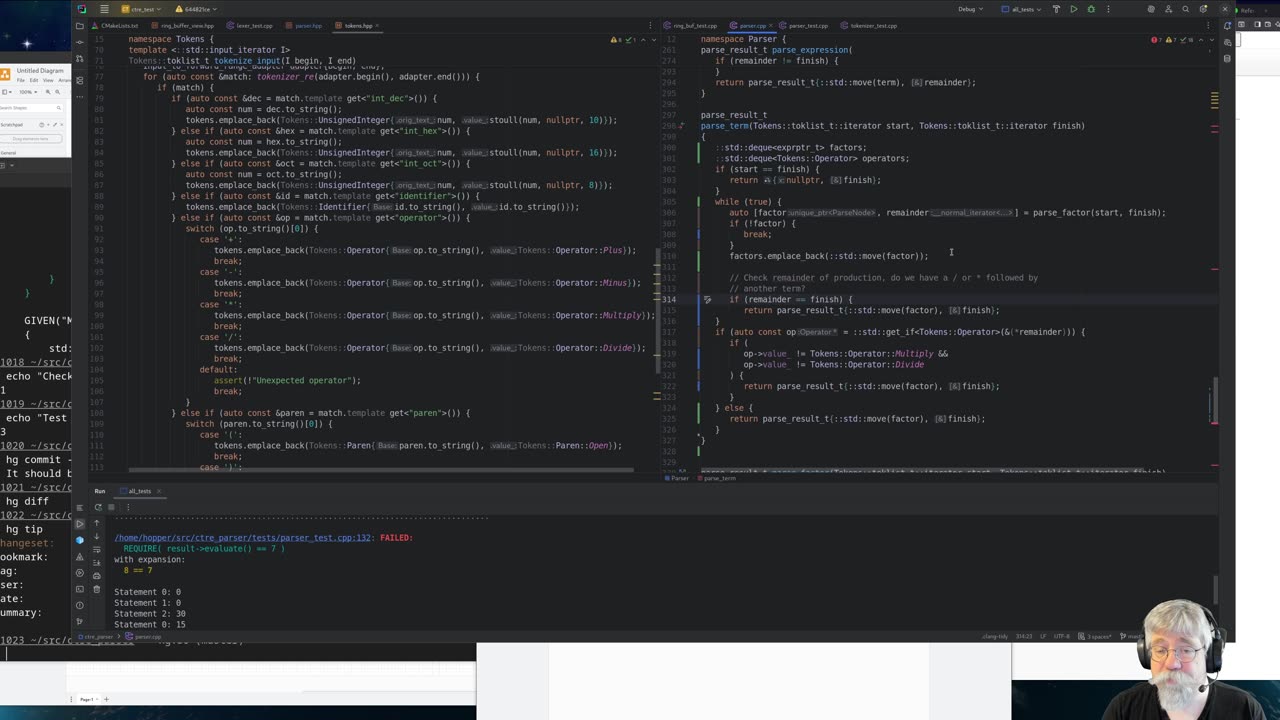Viewport: 1280px width, 720px height.
Task: Switch to lexer_test.cpp tab
Action: click(250, 25)
